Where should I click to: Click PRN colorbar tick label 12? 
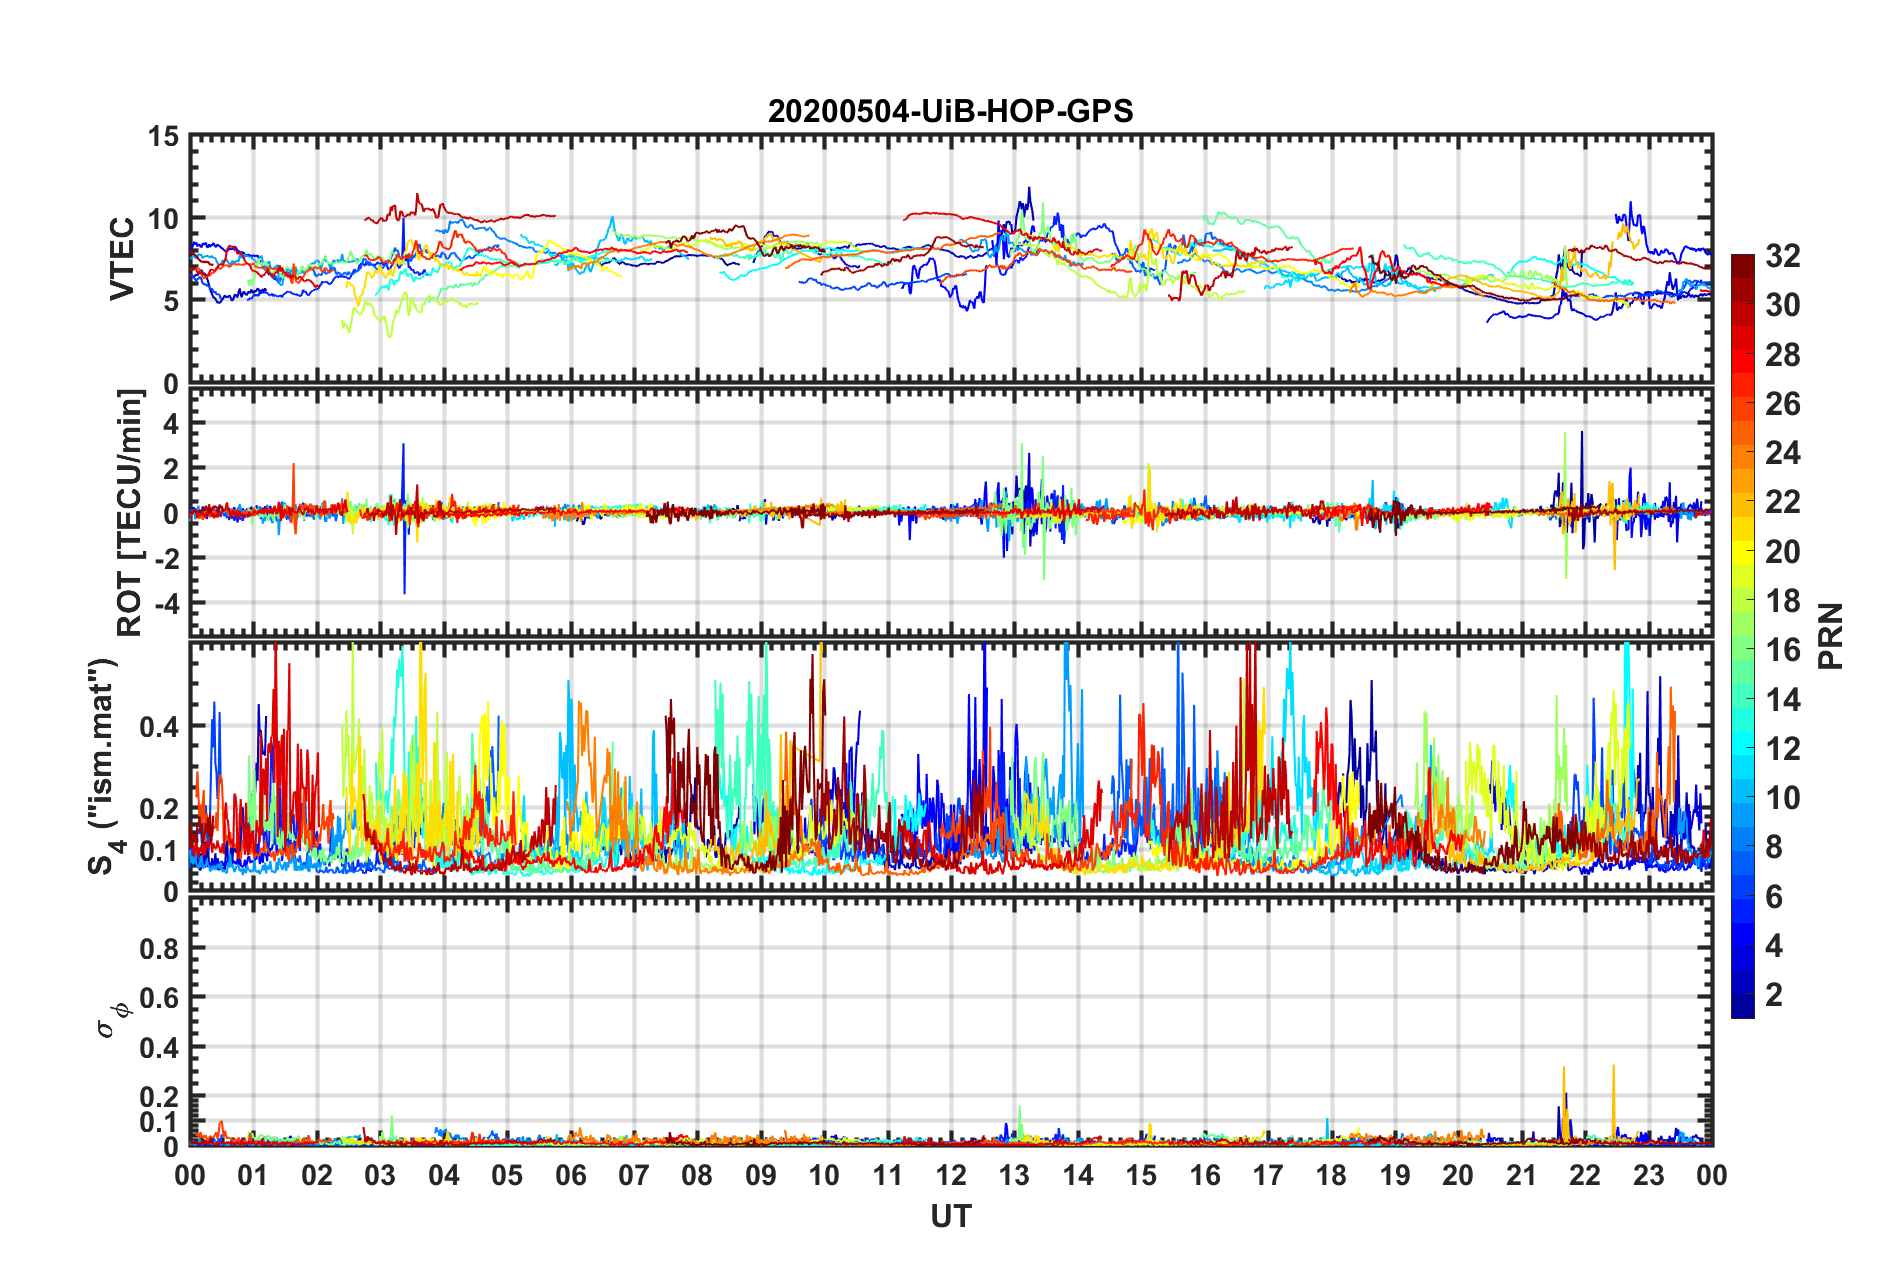1782,749
